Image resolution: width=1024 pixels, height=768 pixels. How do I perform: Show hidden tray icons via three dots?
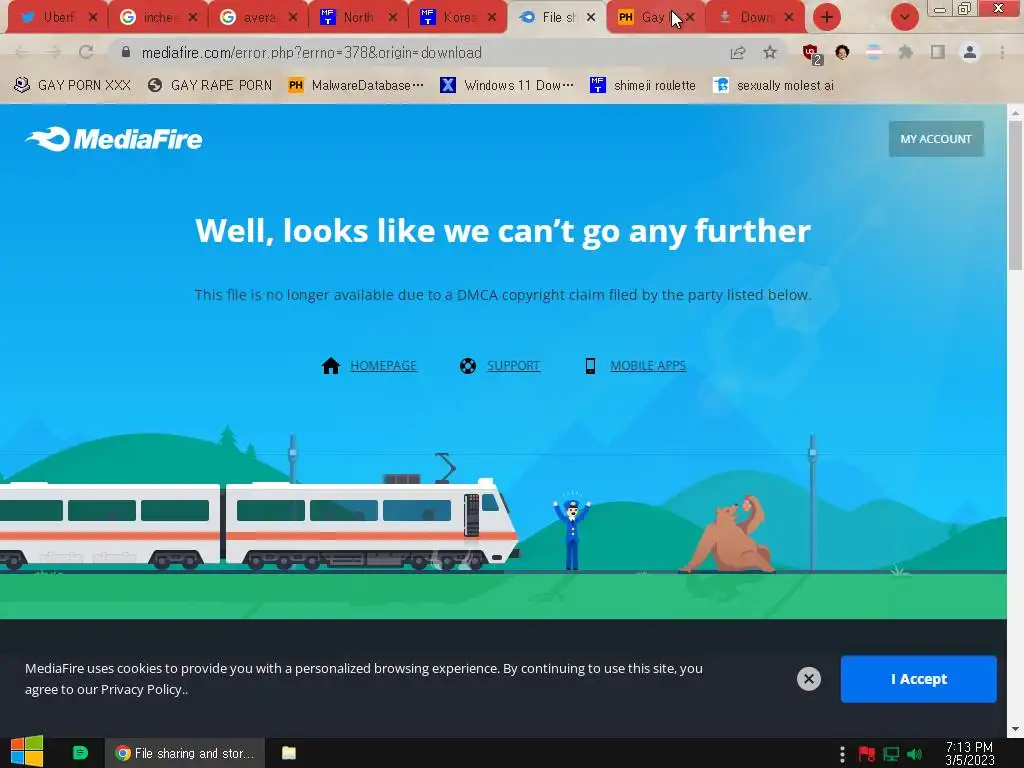tap(842, 754)
